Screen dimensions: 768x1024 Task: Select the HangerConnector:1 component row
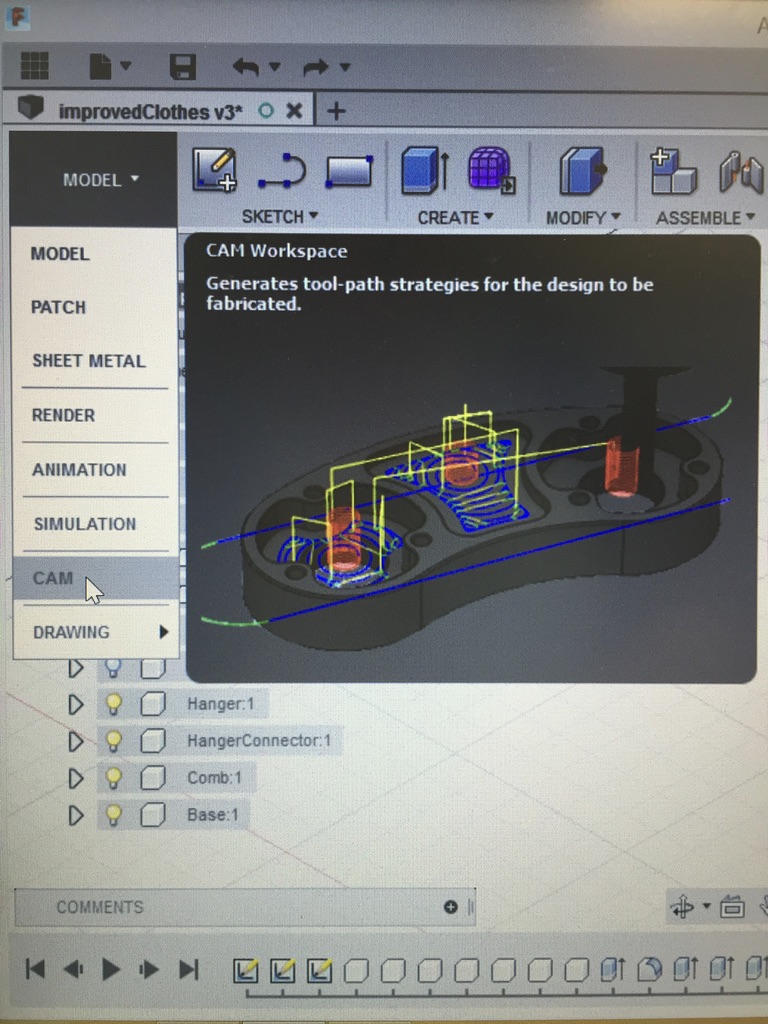[x=220, y=741]
